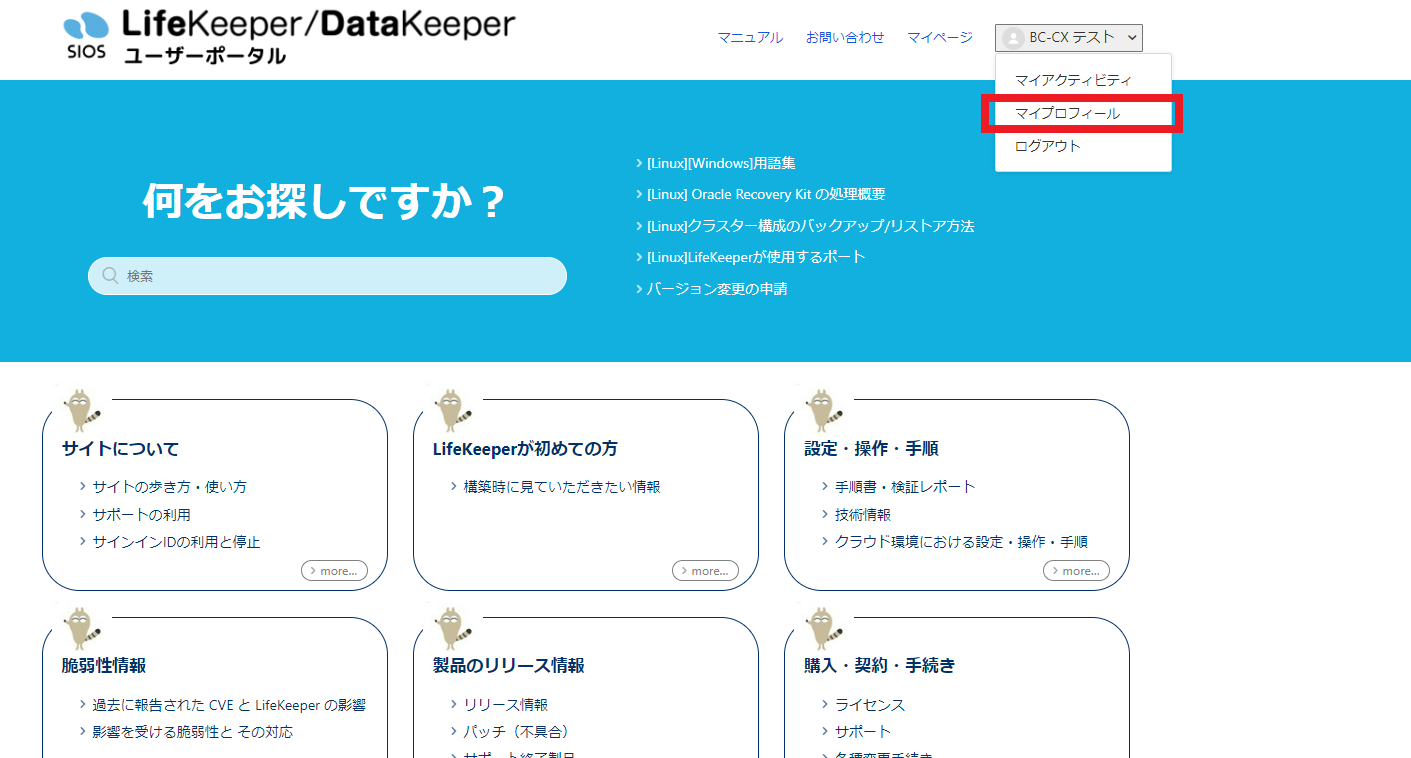Image resolution: width=1411 pixels, height=758 pixels.
Task: Click the raccoon mascot above サイトについて
Action: [x=82, y=409]
